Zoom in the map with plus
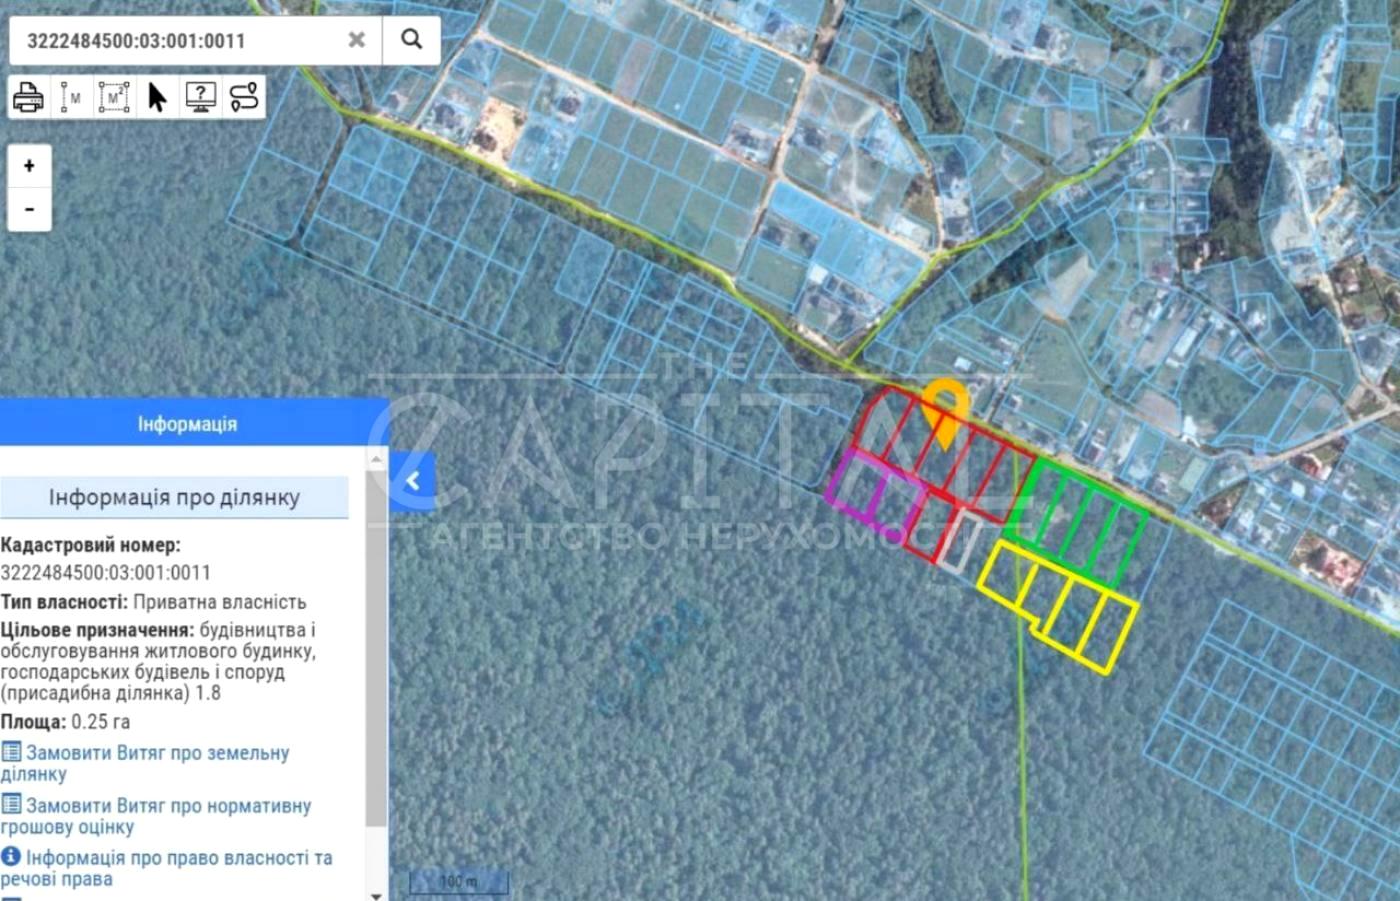This screenshot has height=901, width=1400. (29, 166)
